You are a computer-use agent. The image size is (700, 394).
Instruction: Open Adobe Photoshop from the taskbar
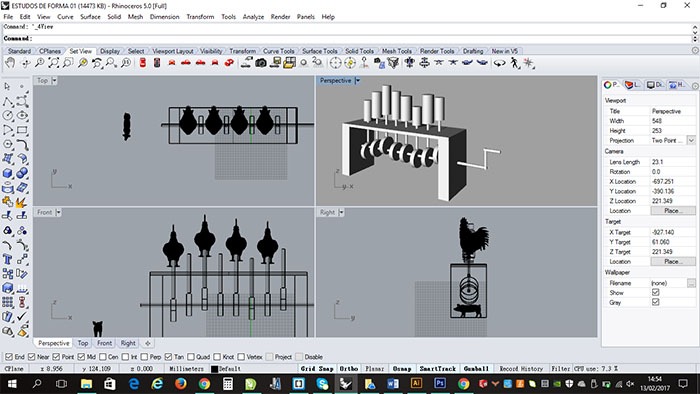coord(440,383)
